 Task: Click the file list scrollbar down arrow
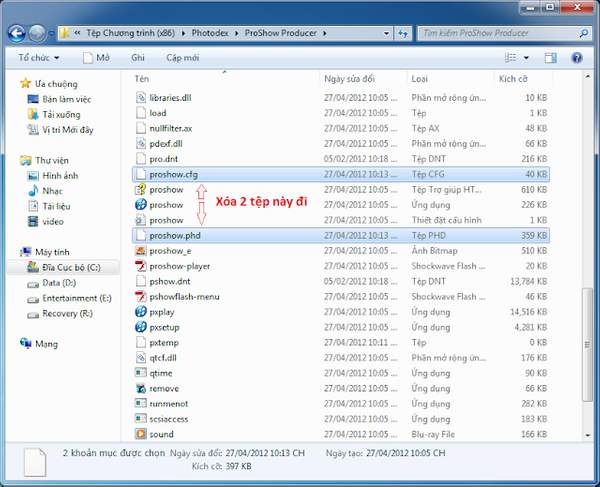coord(587,435)
